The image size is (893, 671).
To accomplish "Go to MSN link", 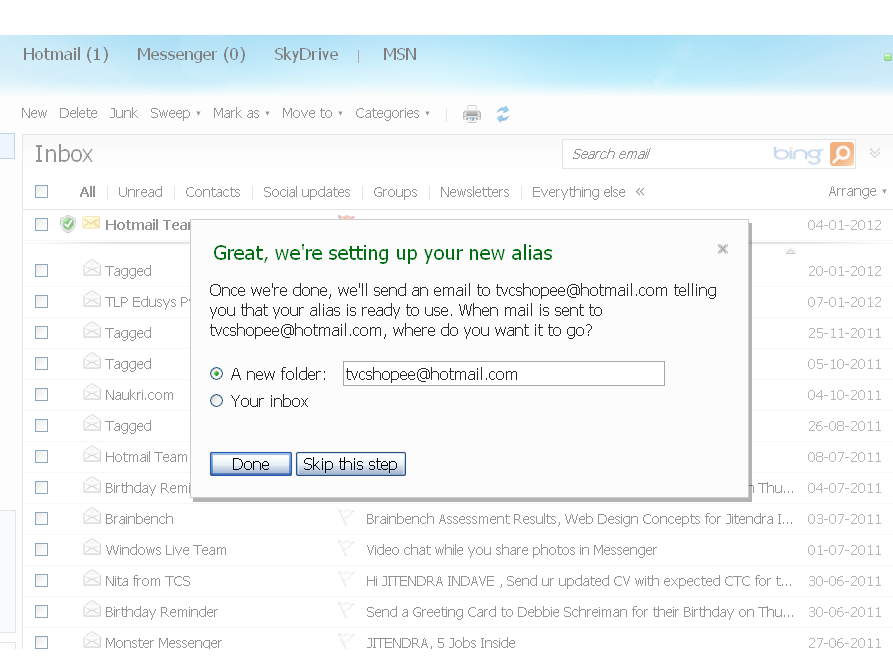I will [x=400, y=54].
